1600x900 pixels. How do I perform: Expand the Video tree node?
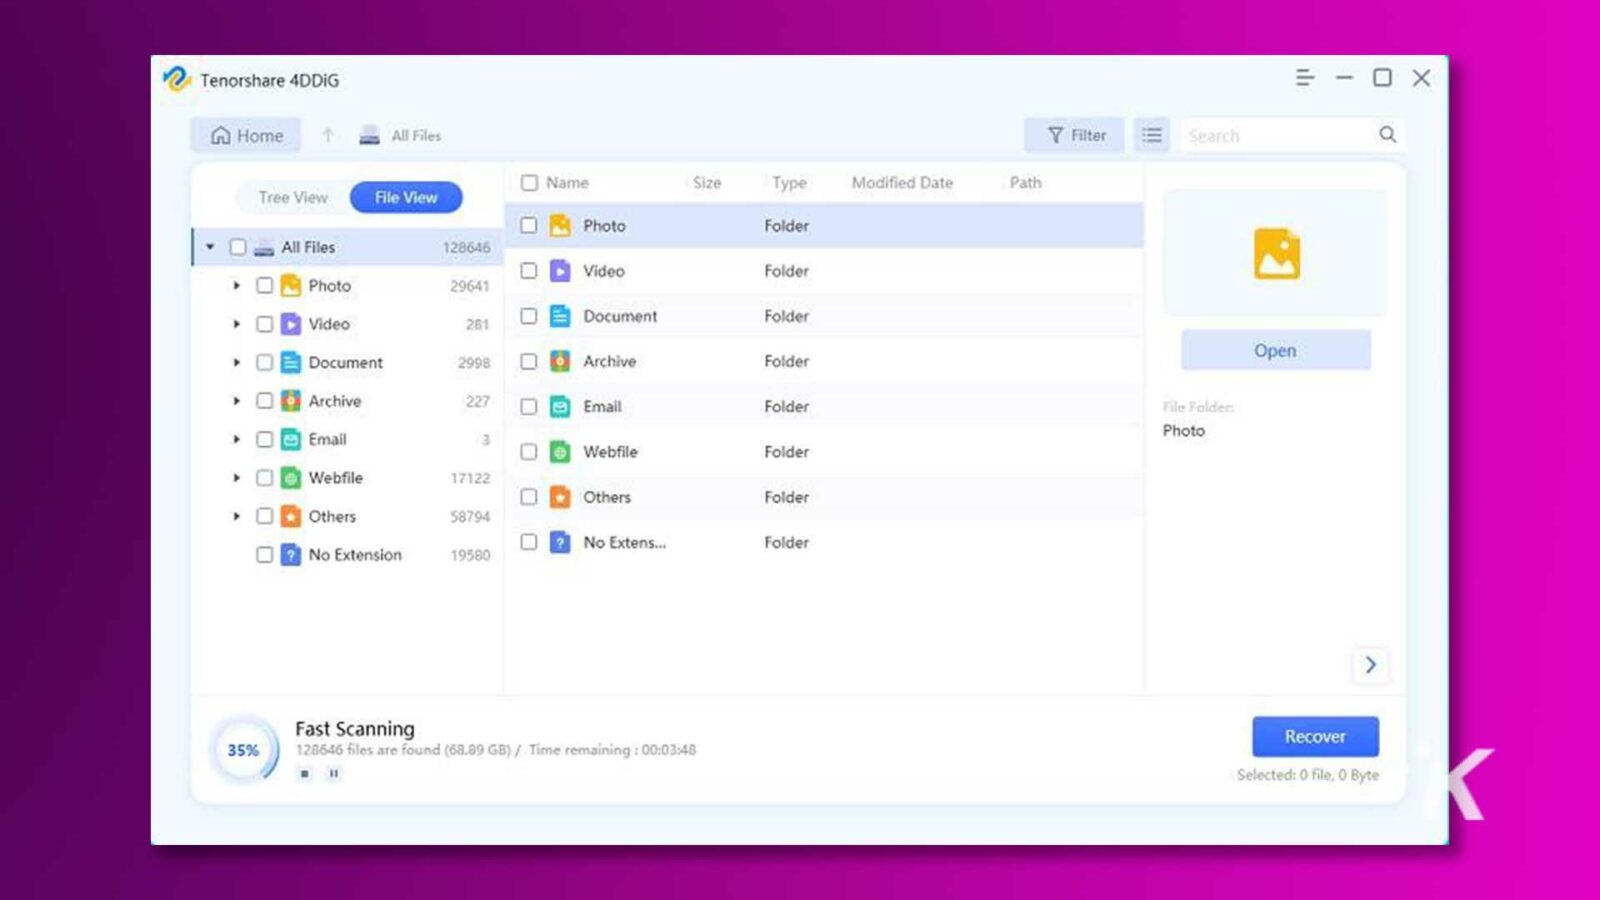pyautogui.click(x=237, y=324)
